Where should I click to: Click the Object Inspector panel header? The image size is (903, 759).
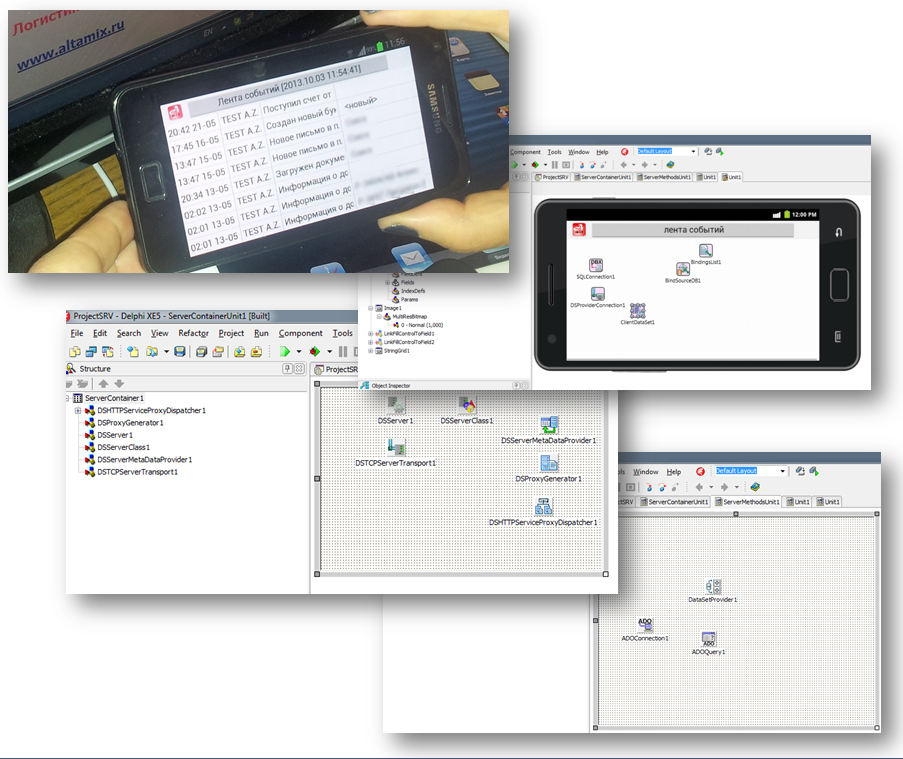coord(444,385)
